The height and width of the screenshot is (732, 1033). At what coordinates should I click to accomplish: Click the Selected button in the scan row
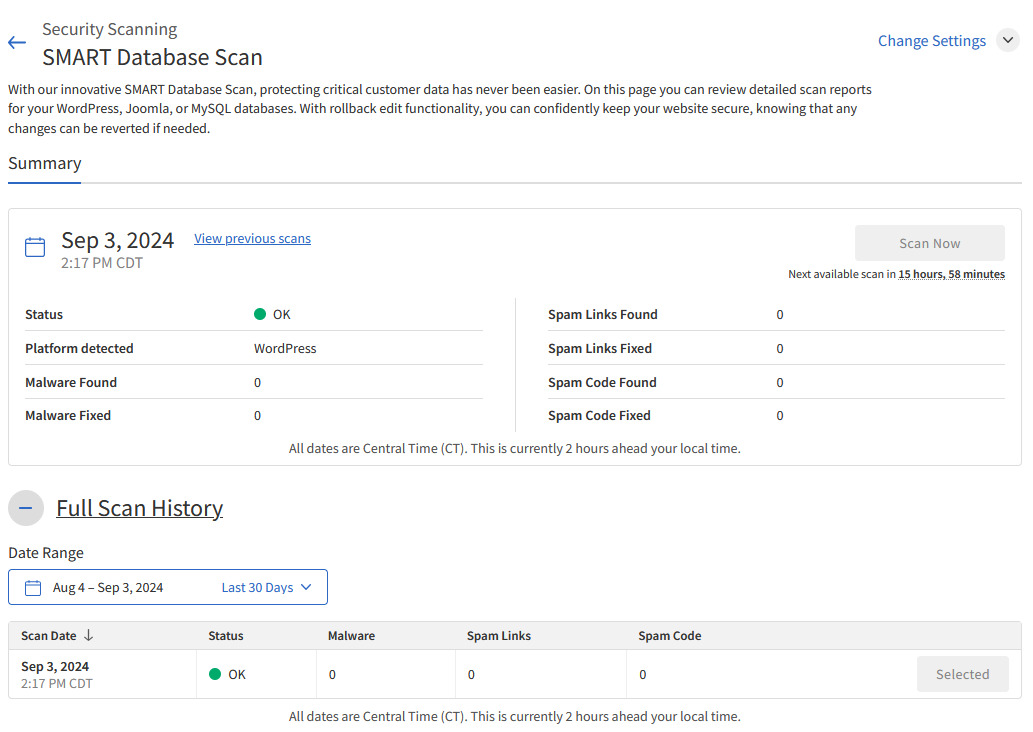(962, 675)
